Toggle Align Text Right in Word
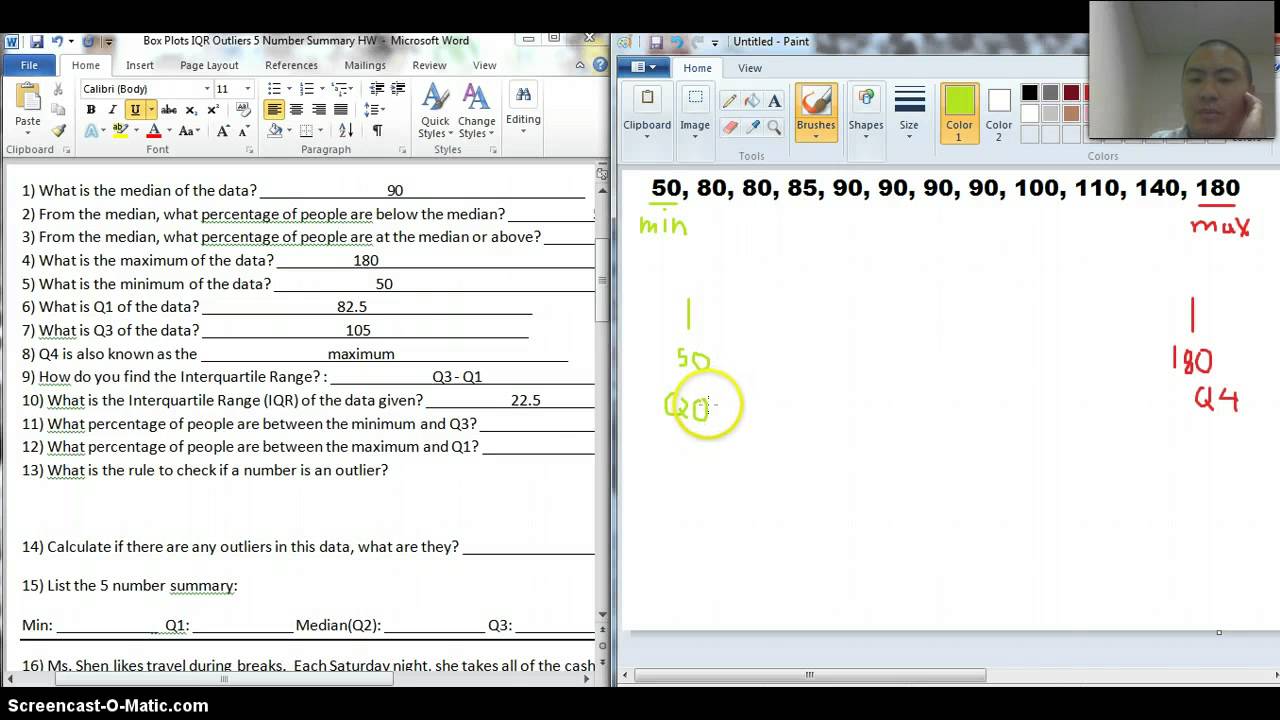This screenshot has height=720, width=1280. (x=319, y=110)
